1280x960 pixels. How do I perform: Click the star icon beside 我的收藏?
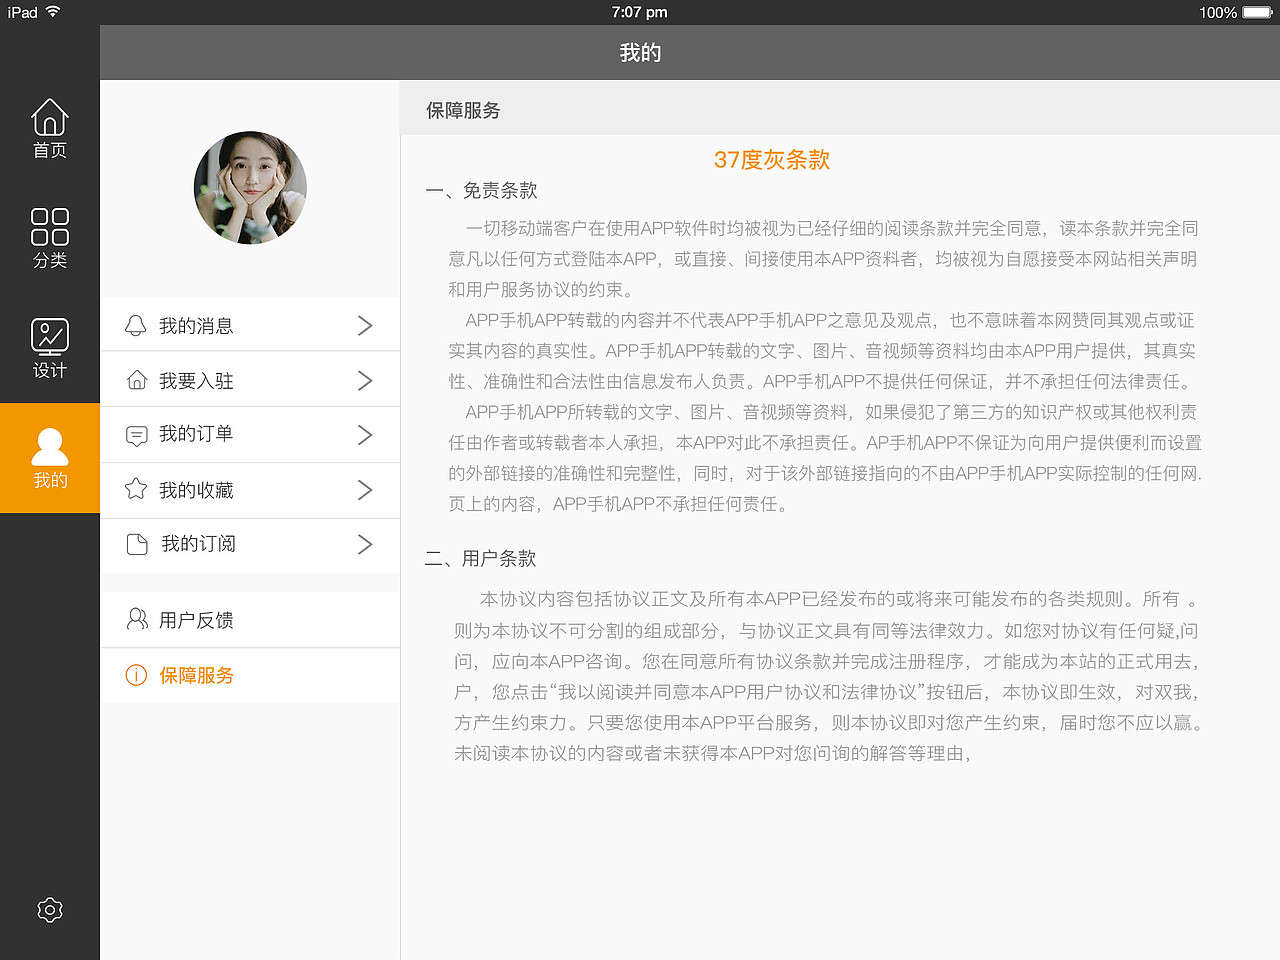(136, 490)
